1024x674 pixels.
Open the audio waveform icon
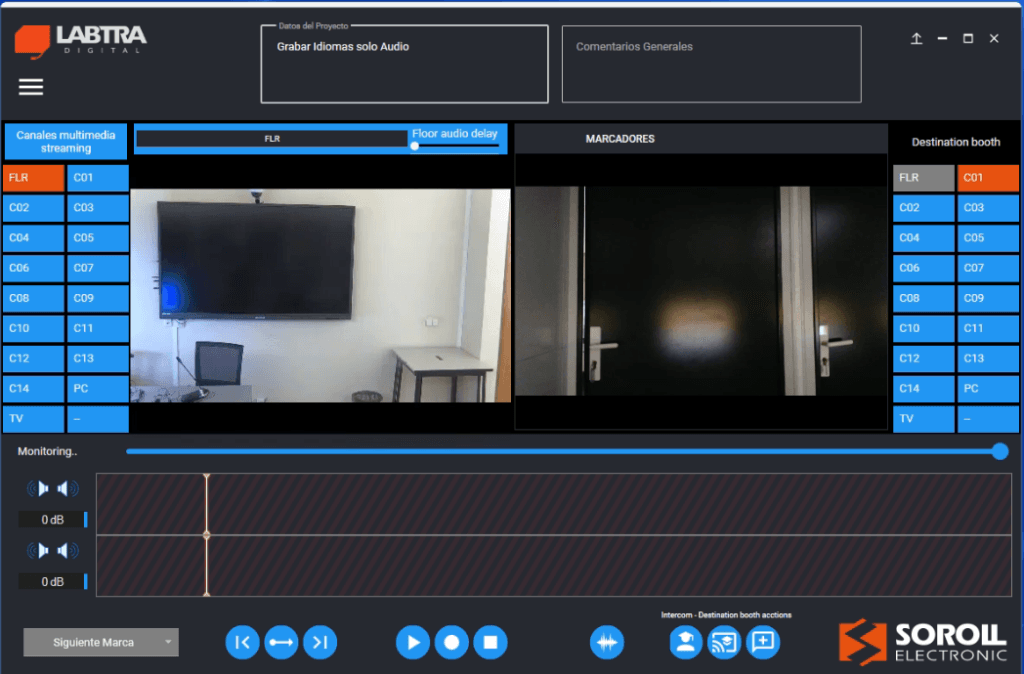pos(607,642)
